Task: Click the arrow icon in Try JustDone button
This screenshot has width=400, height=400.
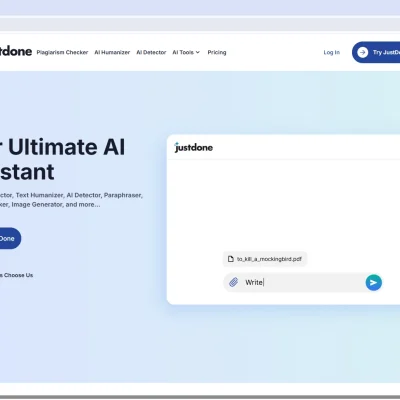Action: coord(363,52)
